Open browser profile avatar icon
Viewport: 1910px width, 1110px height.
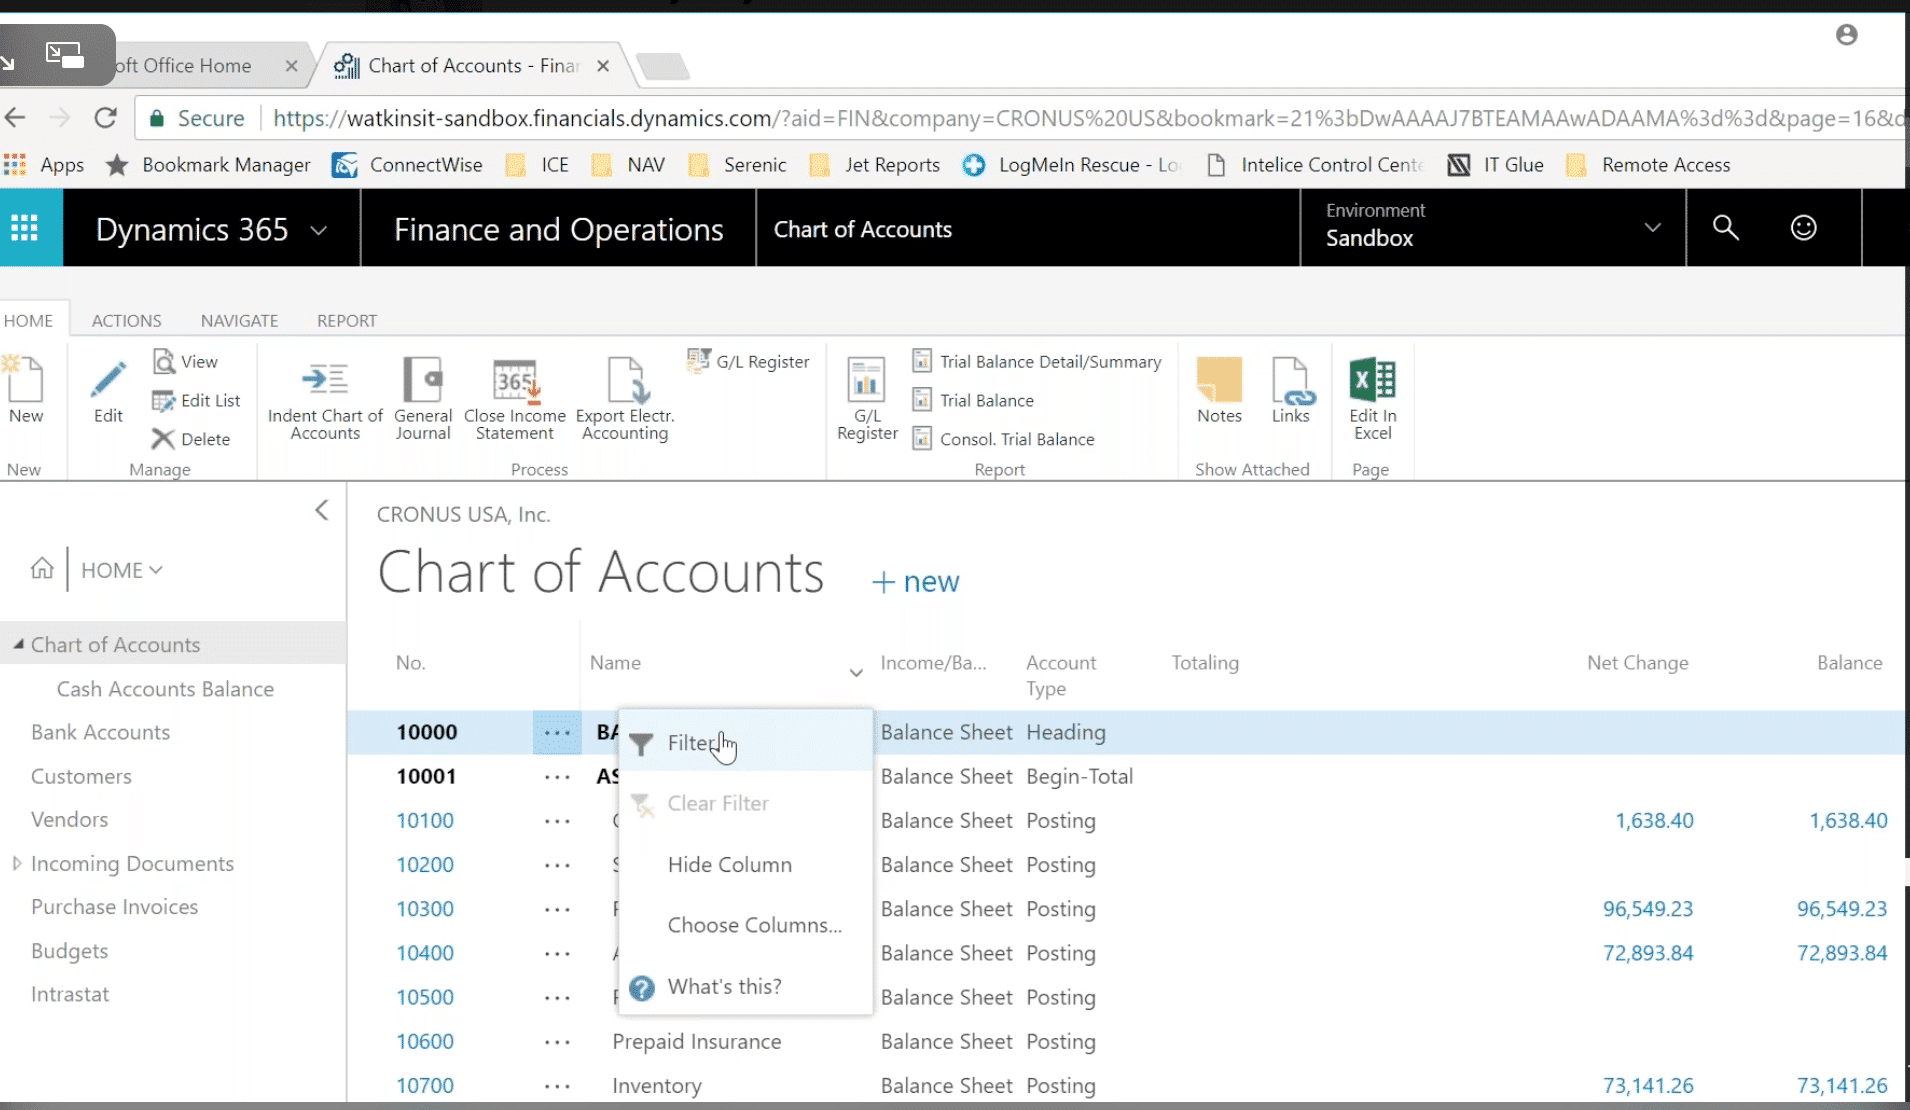coord(1847,35)
